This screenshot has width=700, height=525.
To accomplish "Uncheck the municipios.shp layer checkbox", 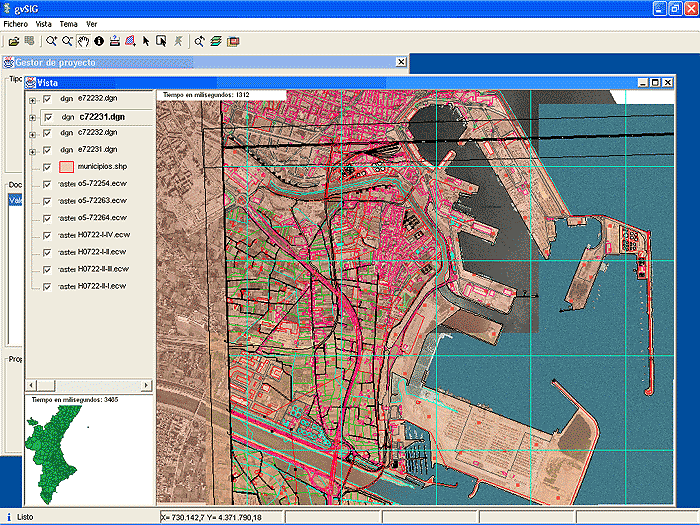I will coord(47,167).
